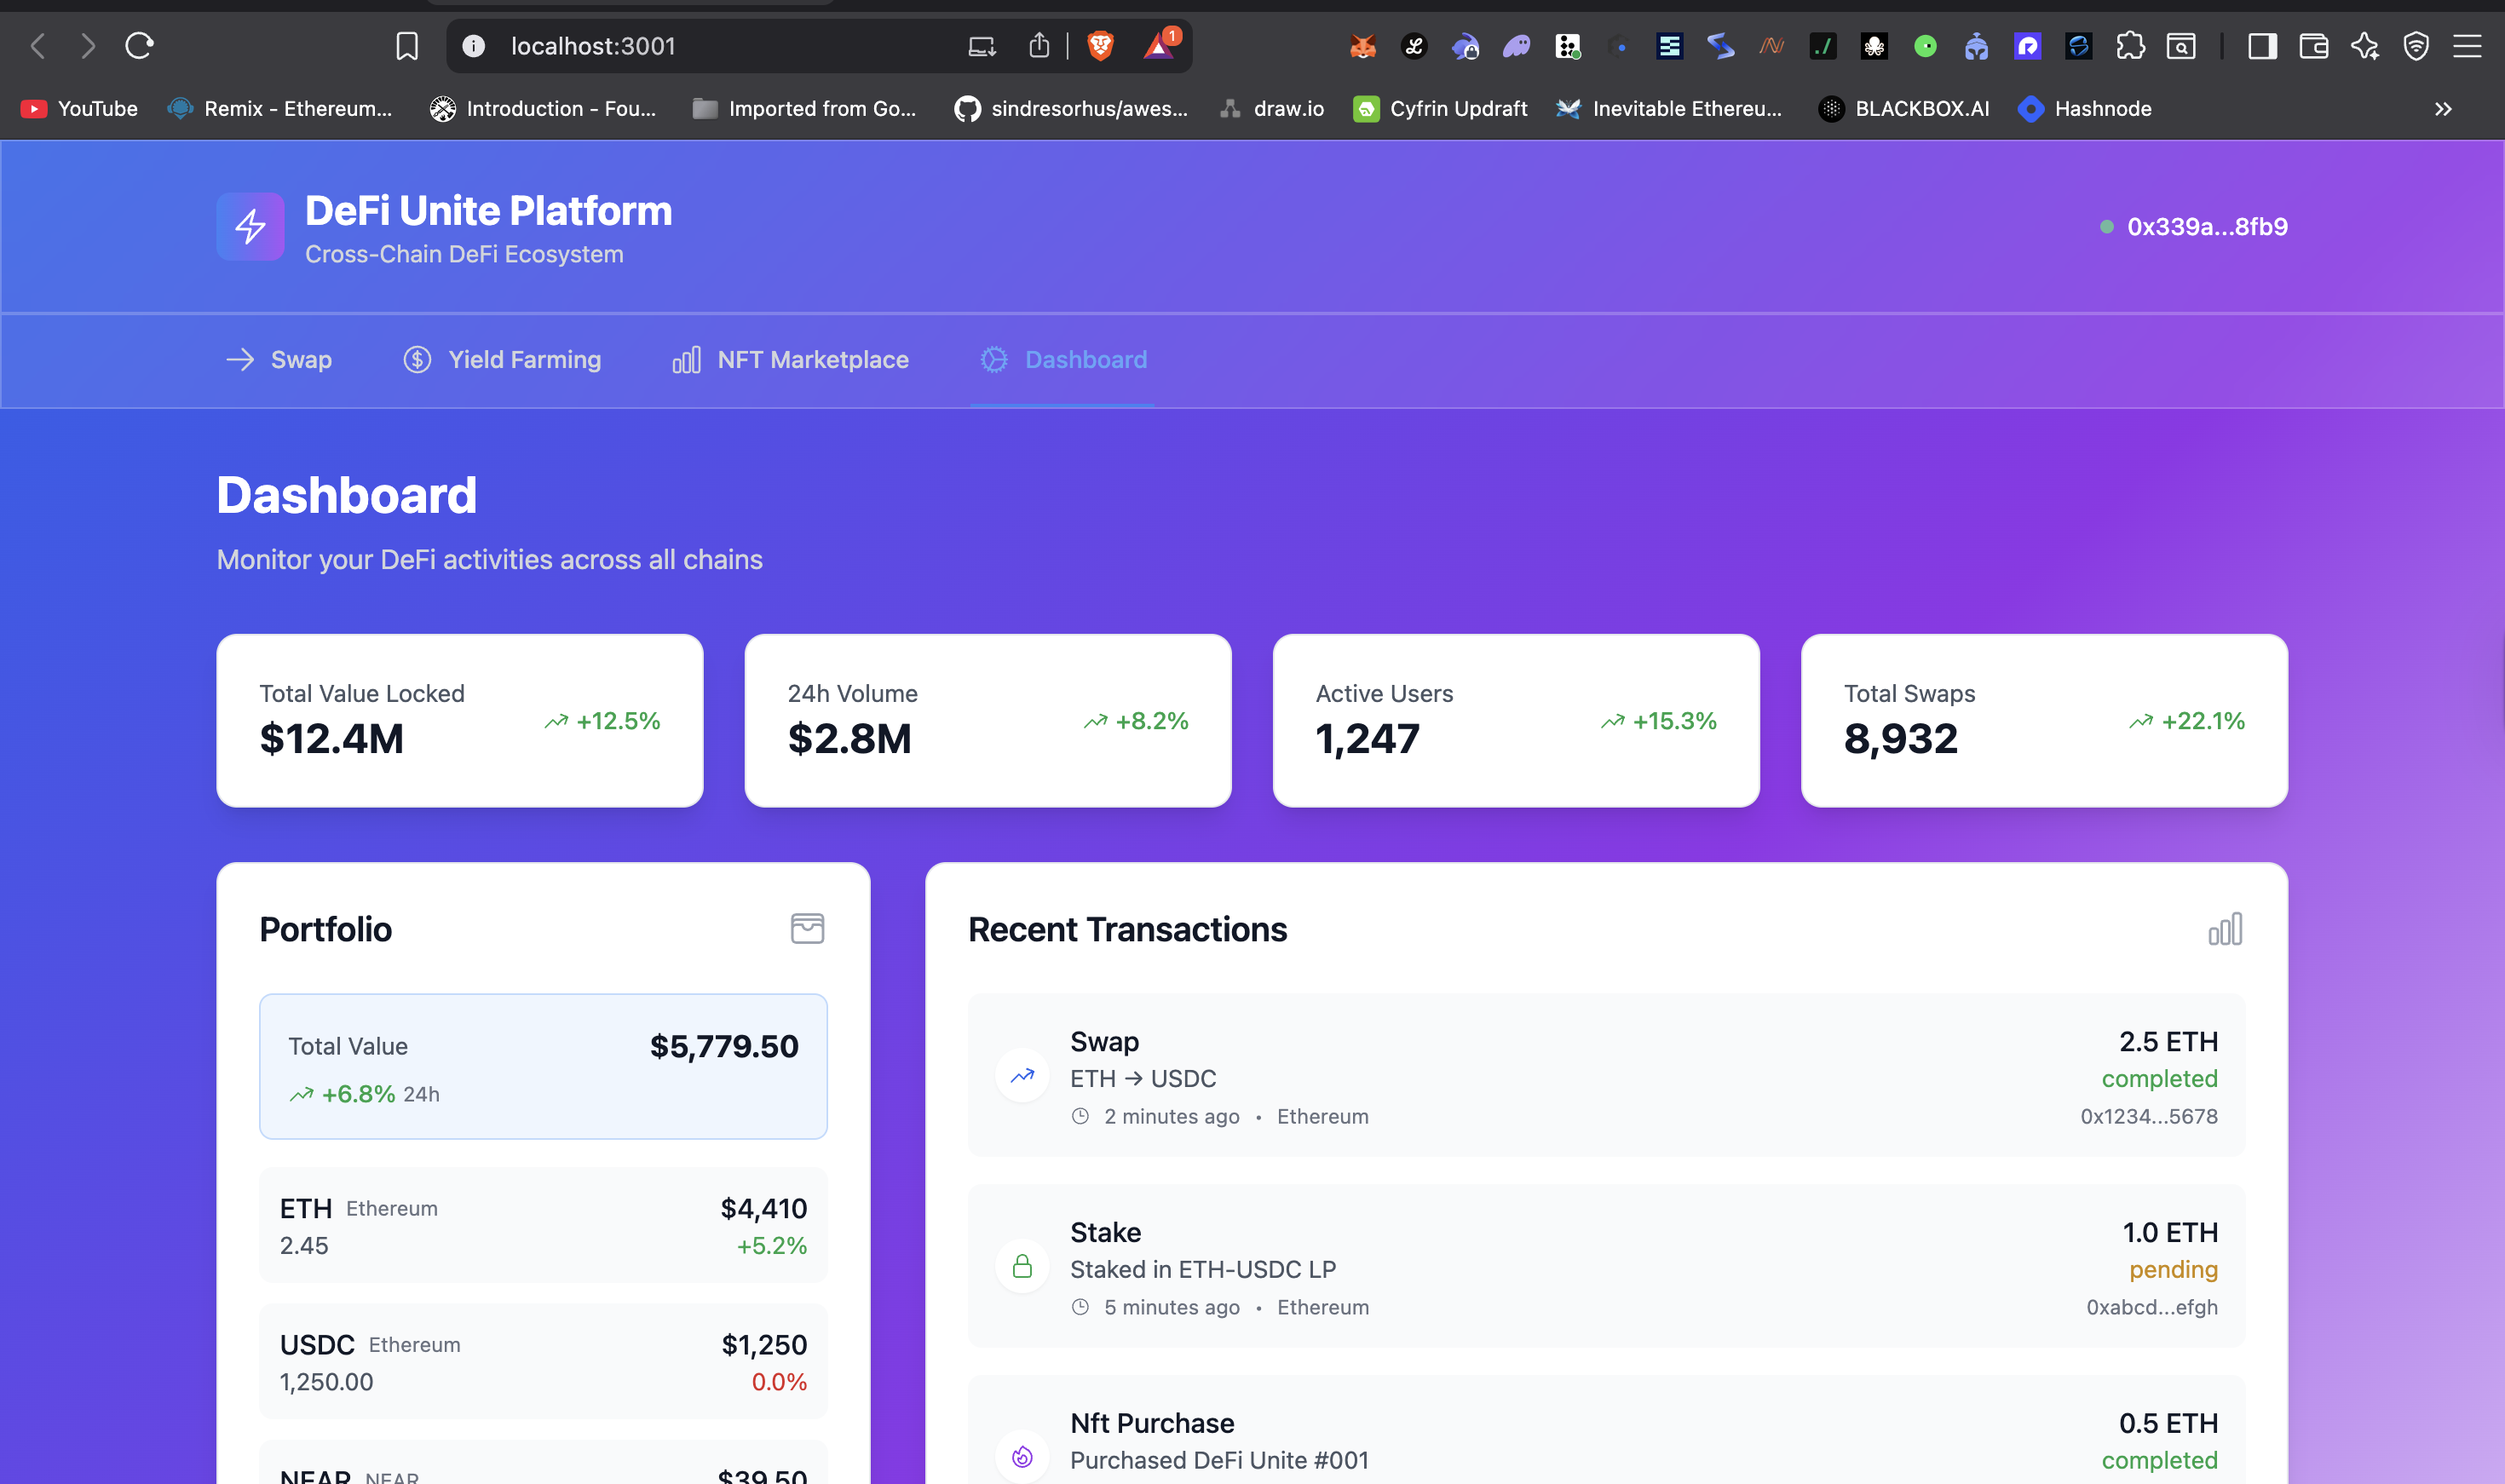Image resolution: width=2505 pixels, height=1484 pixels.
Task: Open the purple square R extension
Action: click(x=2027, y=46)
